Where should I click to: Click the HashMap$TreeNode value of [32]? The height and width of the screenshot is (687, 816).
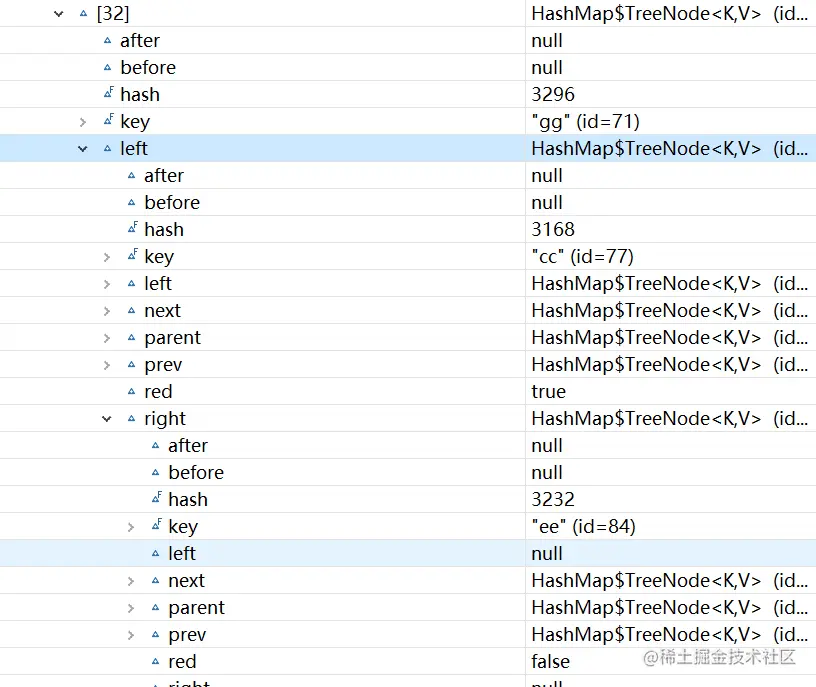click(x=669, y=14)
